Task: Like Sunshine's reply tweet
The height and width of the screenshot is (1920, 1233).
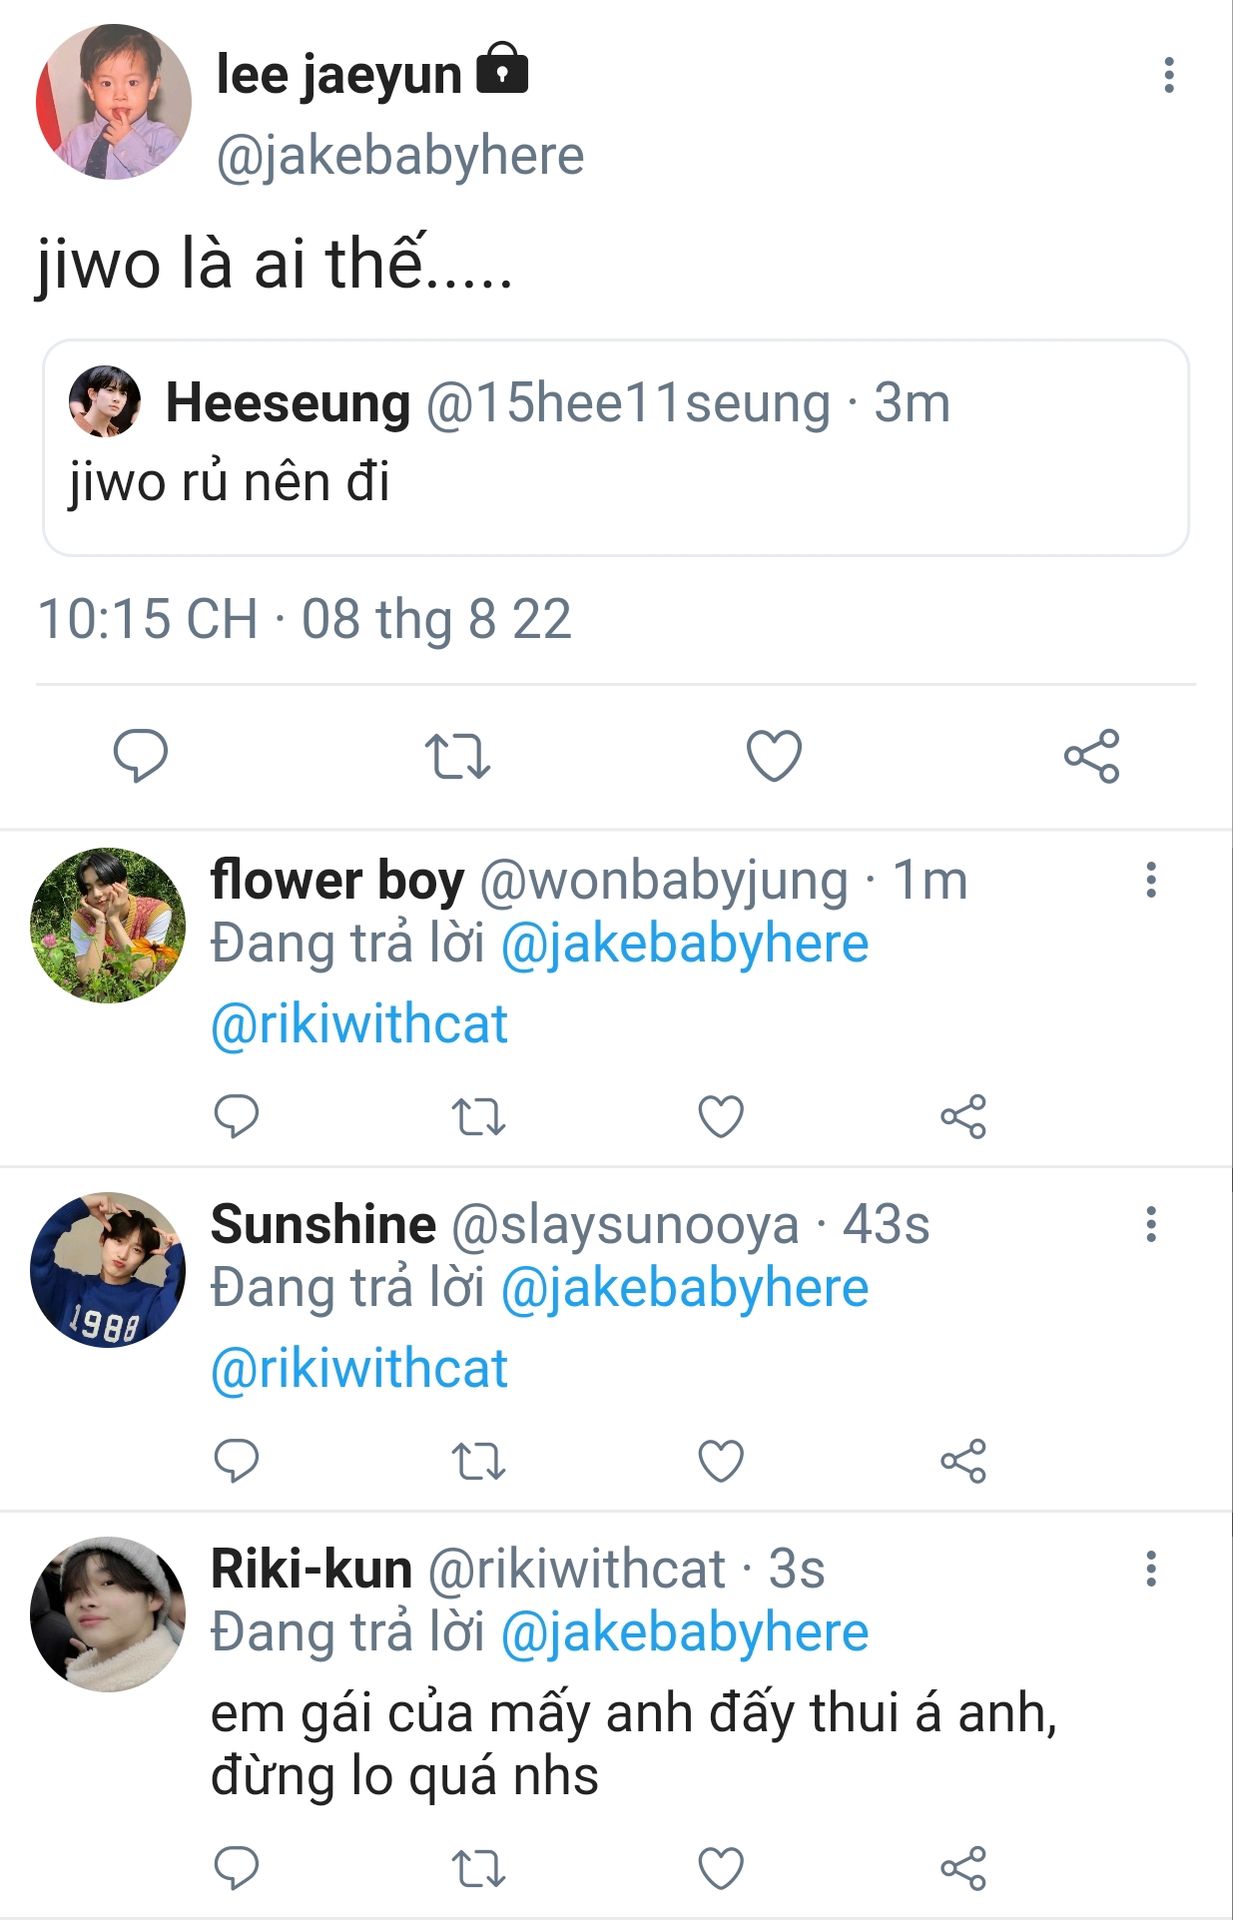Action: coord(720,1461)
